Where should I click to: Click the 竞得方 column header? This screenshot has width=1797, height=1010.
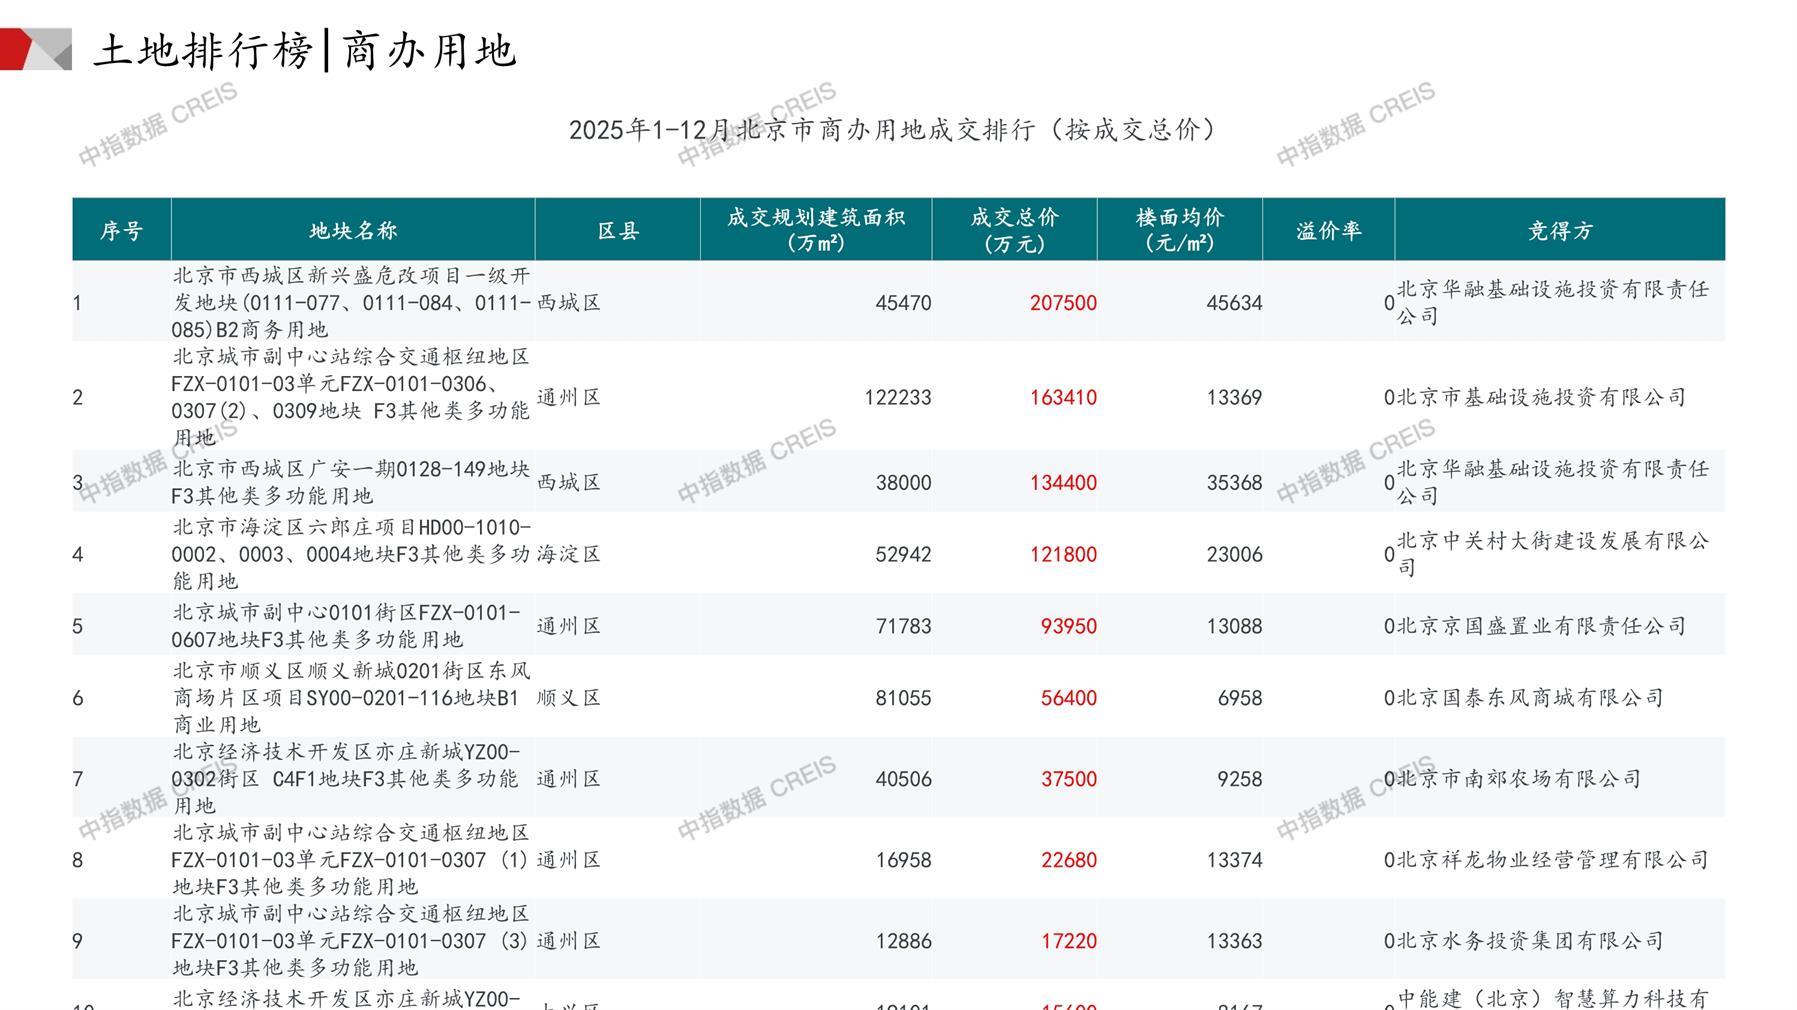coord(1559,231)
